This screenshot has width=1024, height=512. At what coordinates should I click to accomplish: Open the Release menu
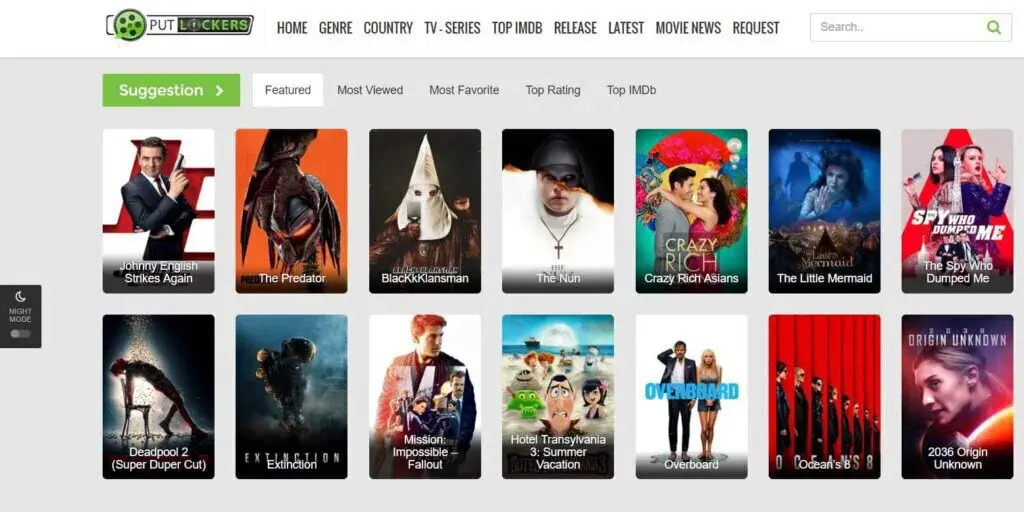[575, 28]
